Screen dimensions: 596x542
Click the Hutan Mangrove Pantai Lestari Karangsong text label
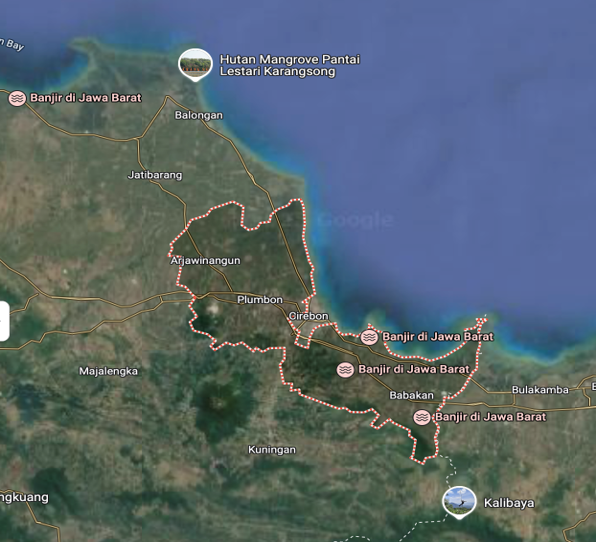290,65
